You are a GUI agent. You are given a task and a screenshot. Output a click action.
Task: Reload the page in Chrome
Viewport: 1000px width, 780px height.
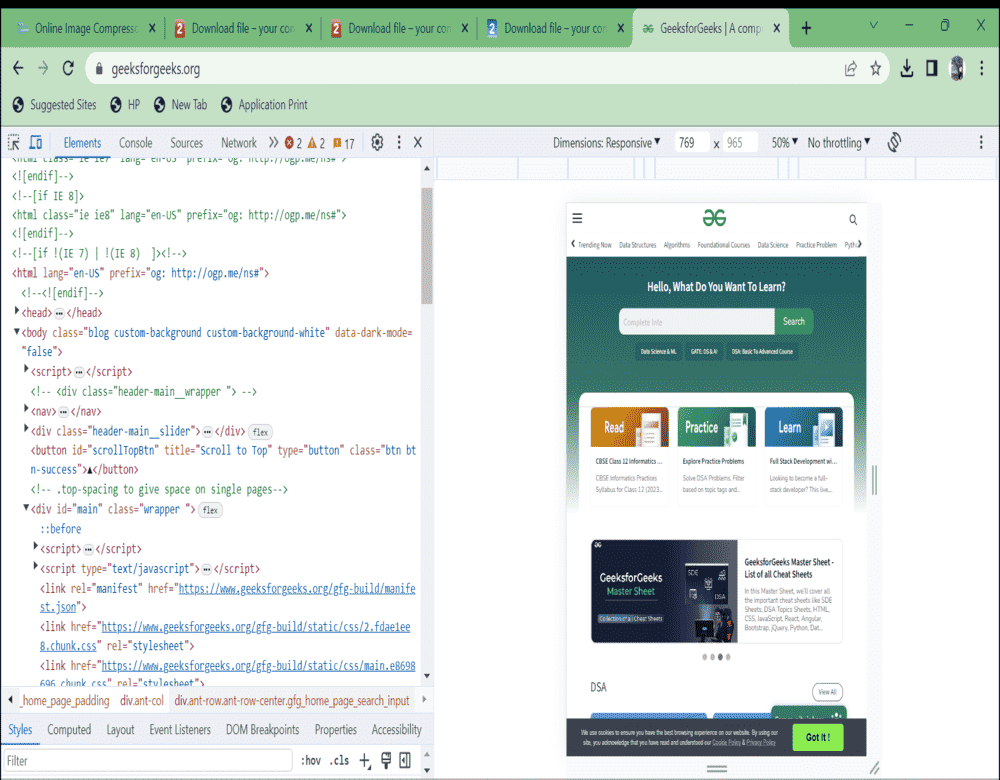pos(68,68)
